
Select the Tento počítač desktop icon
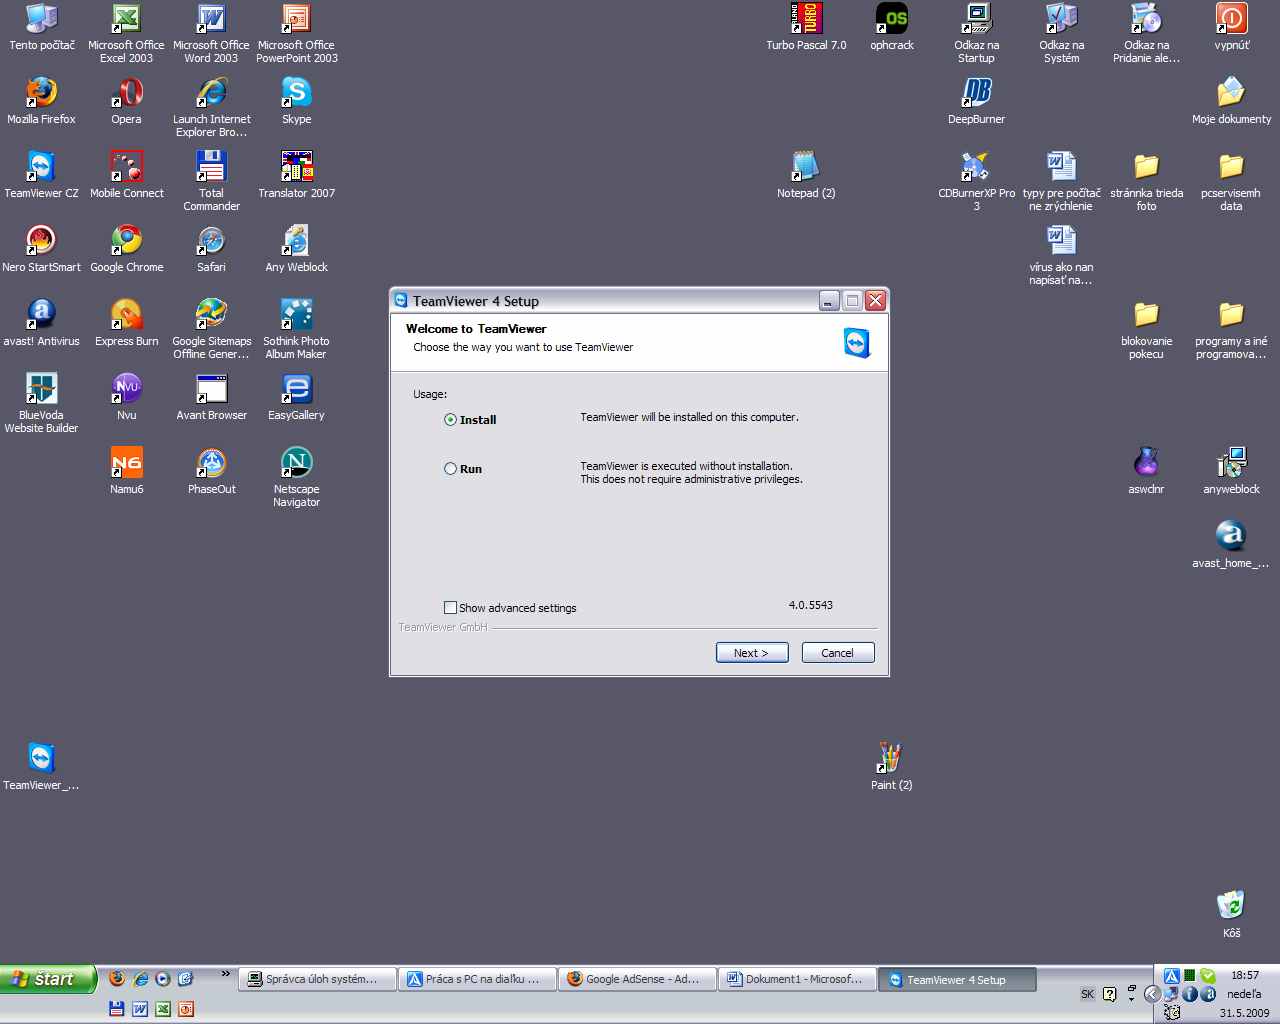click(x=41, y=27)
